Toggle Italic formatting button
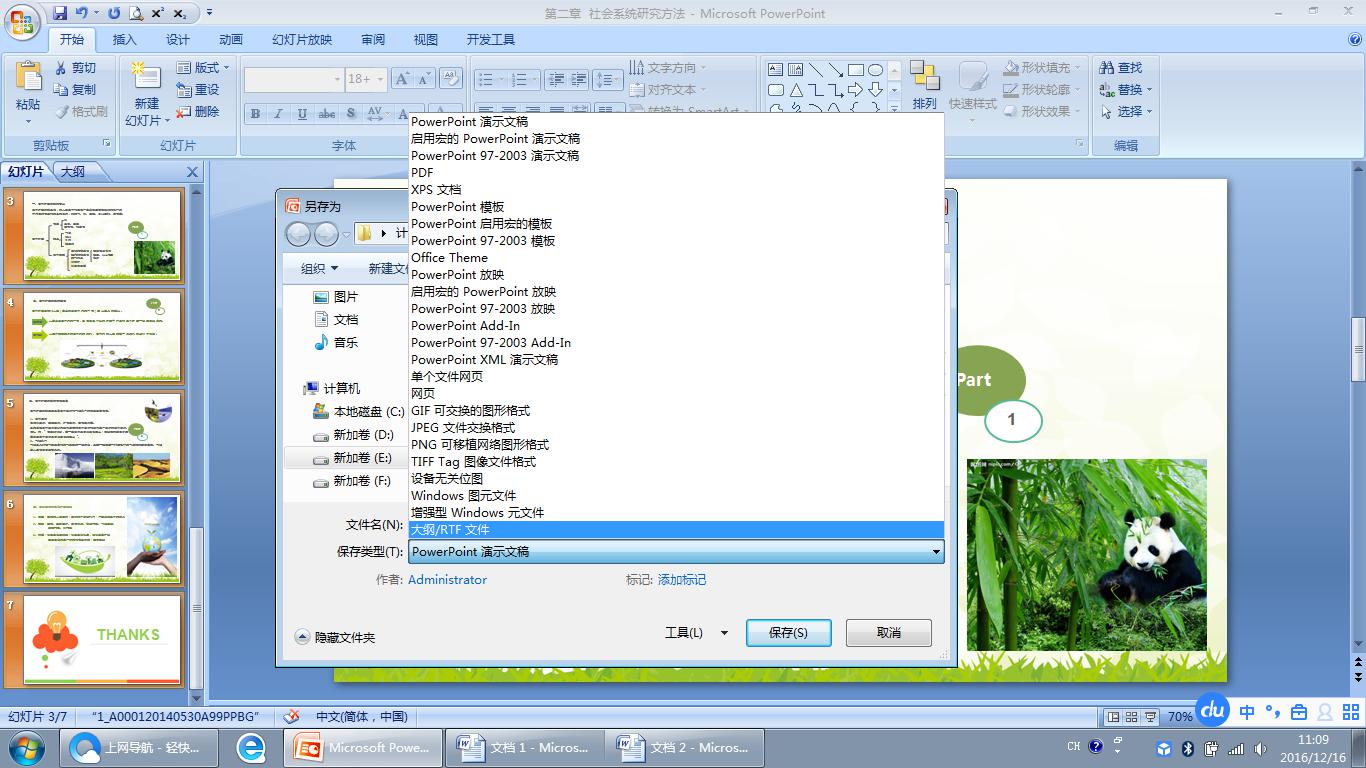This screenshot has width=1366, height=768. pos(279,113)
